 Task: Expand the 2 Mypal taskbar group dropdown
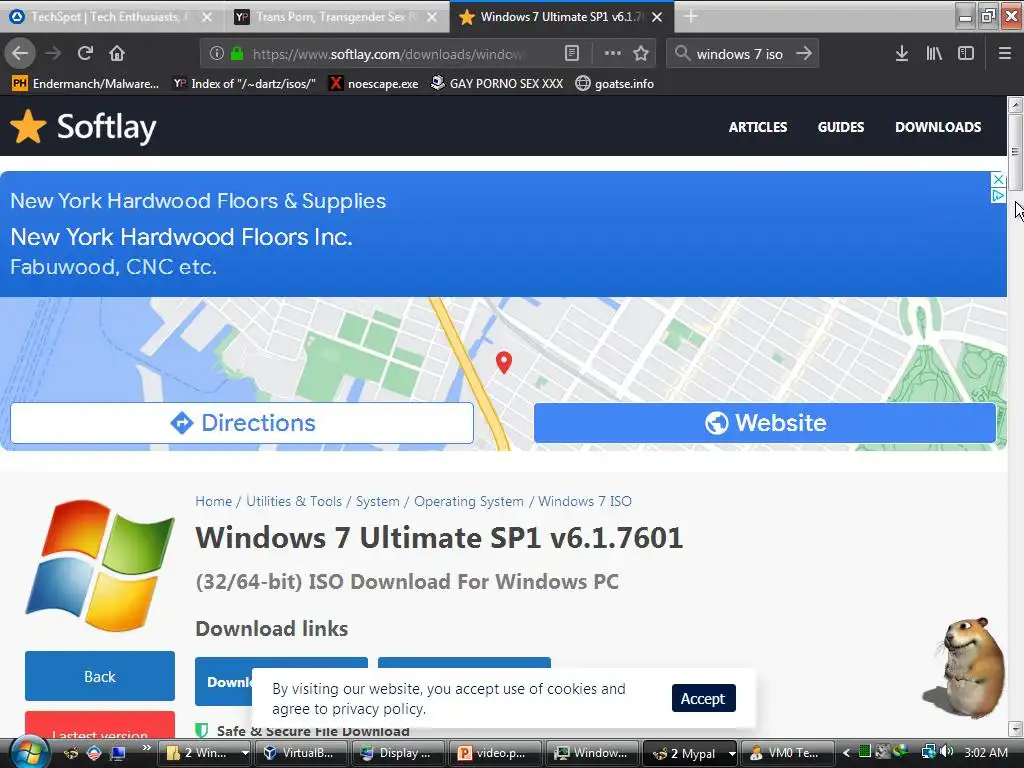tap(731, 753)
